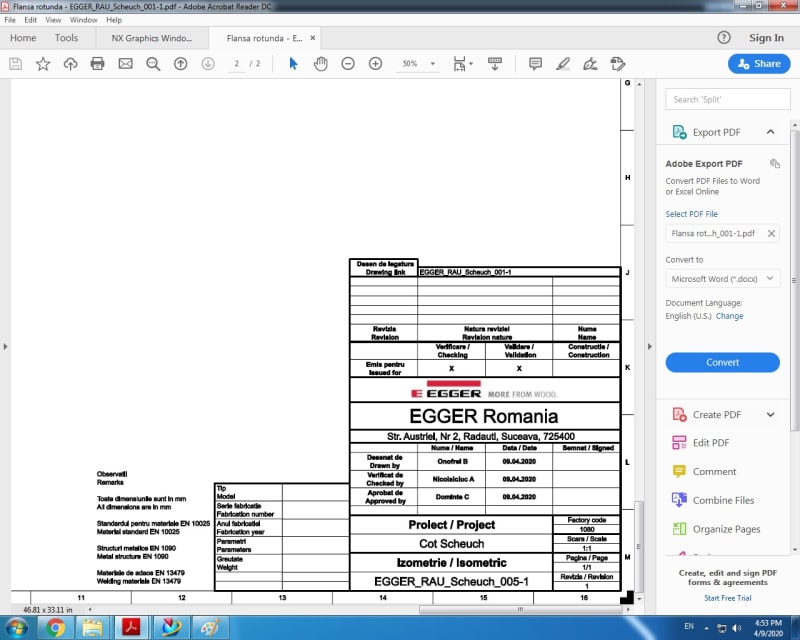Click the scrolling mode icon
800x640 pixels.
click(x=495, y=64)
